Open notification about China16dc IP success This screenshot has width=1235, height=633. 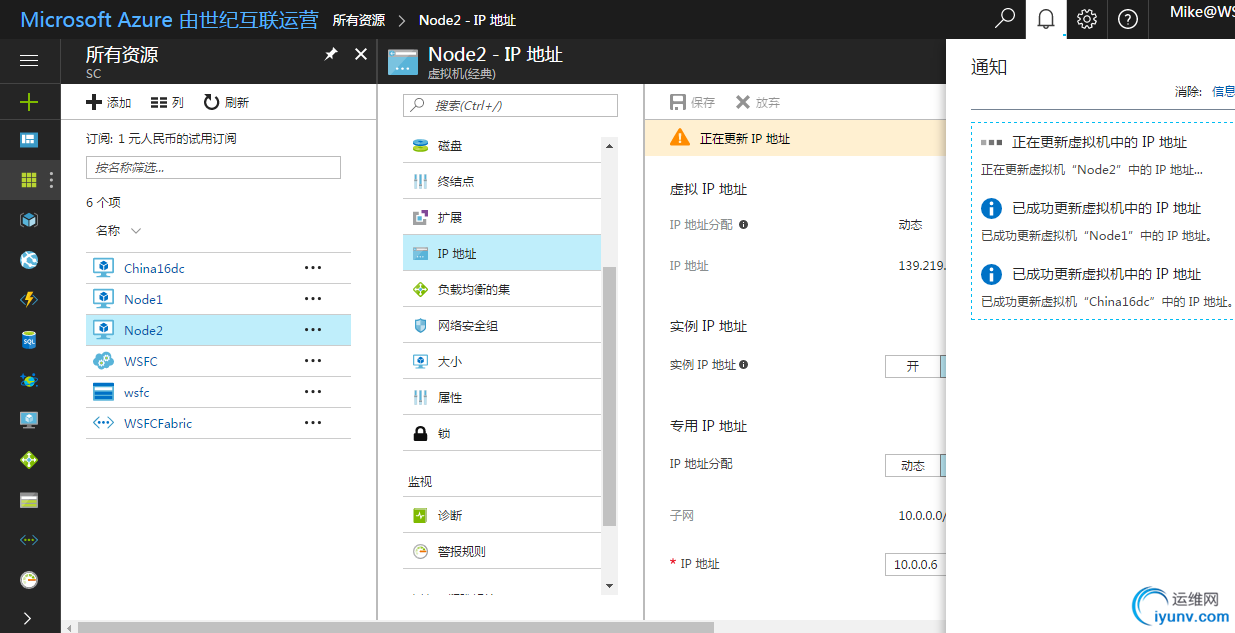click(1105, 287)
